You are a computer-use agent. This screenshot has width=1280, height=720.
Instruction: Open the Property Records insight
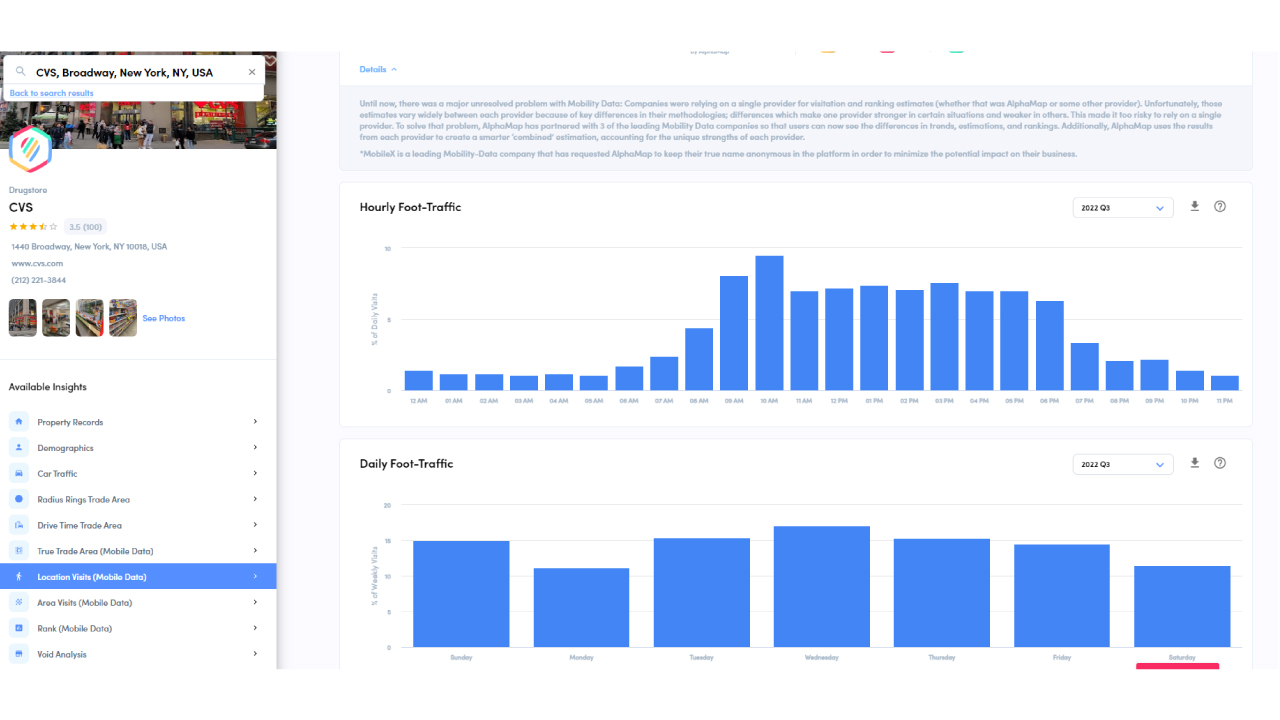(x=138, y=422)
